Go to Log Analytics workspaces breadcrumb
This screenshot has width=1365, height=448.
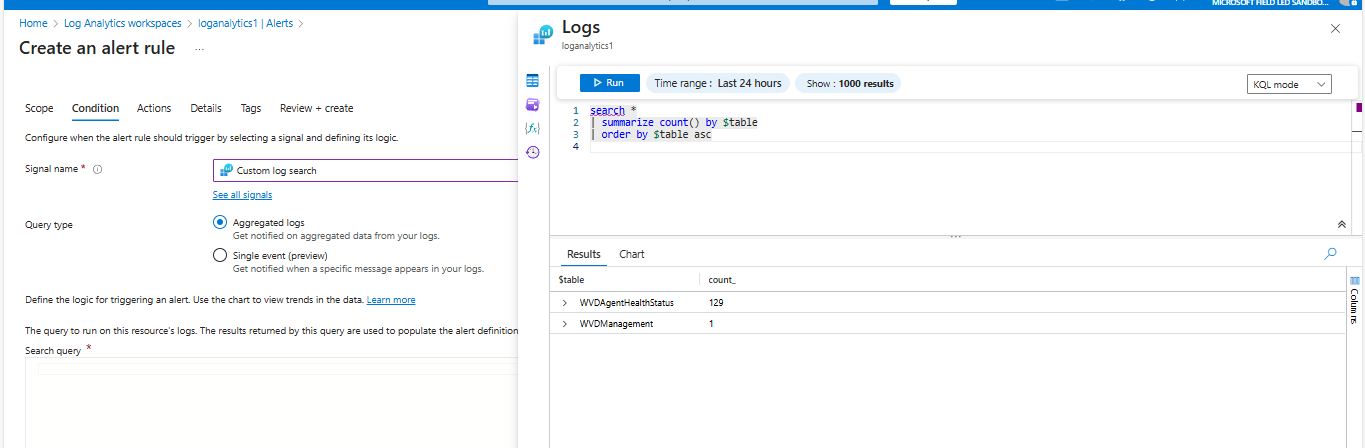pos(123,22)
